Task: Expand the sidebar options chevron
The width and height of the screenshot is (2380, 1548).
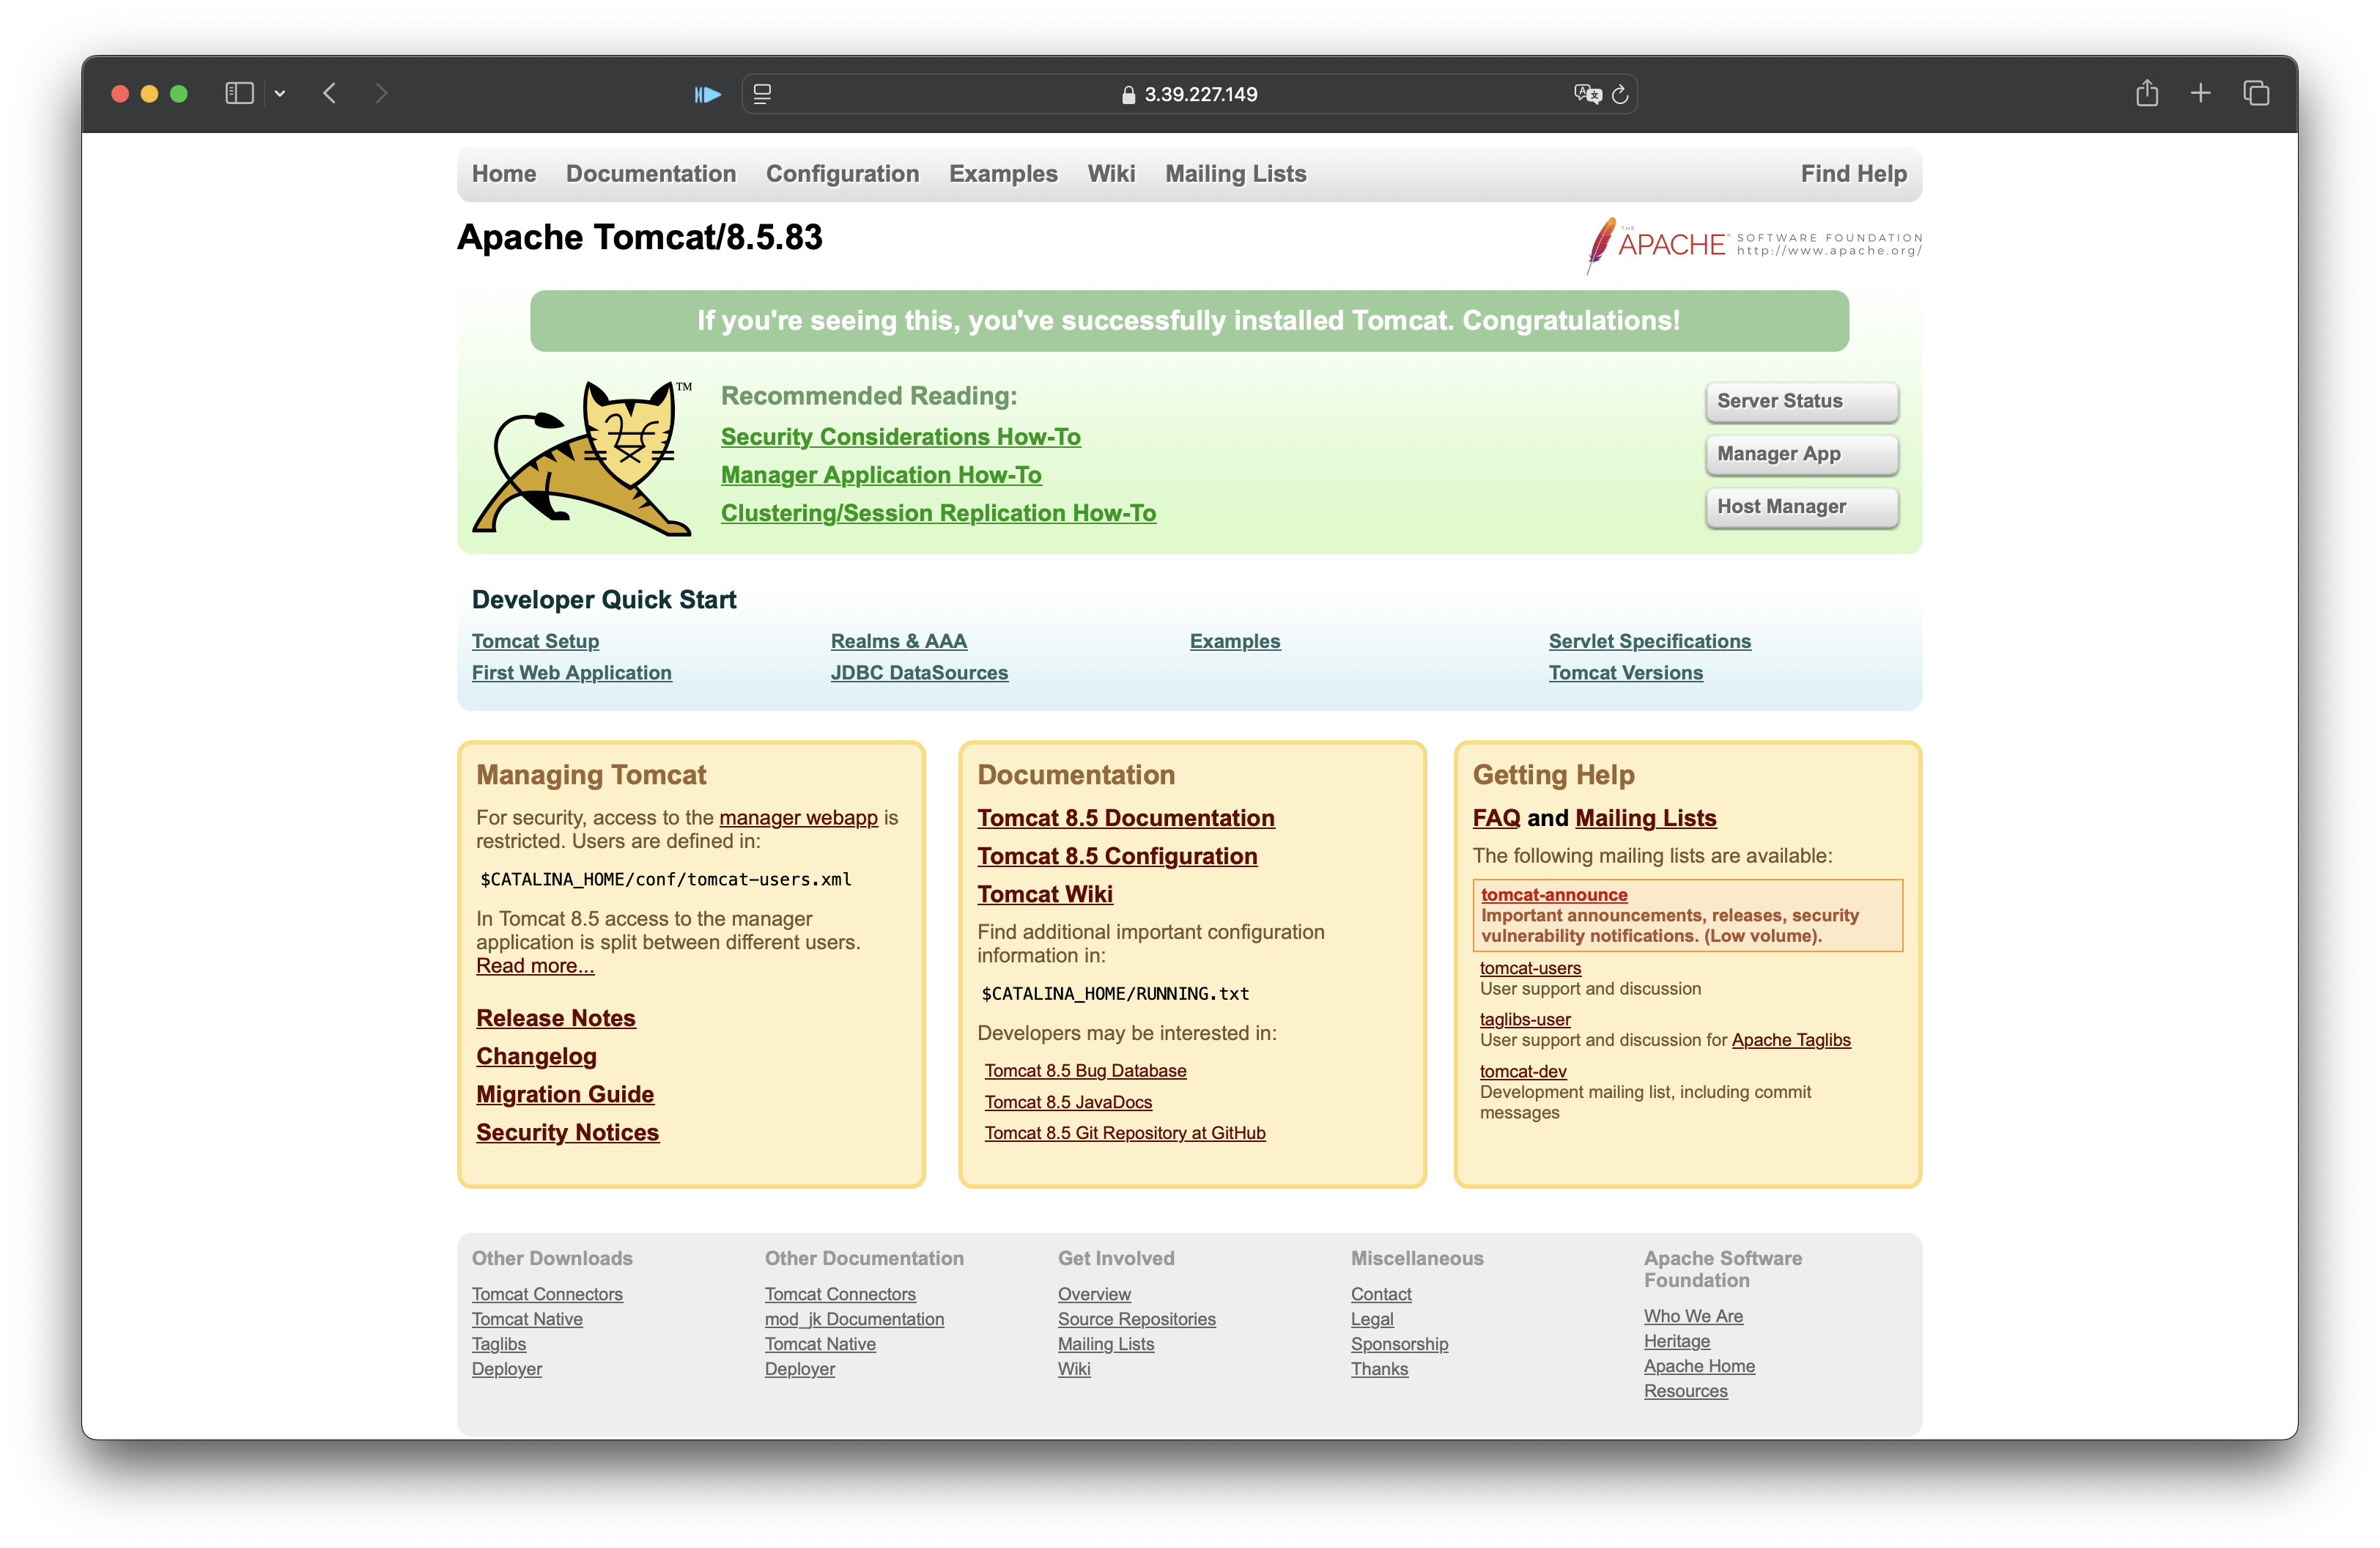Action: (x=280, y=94)
